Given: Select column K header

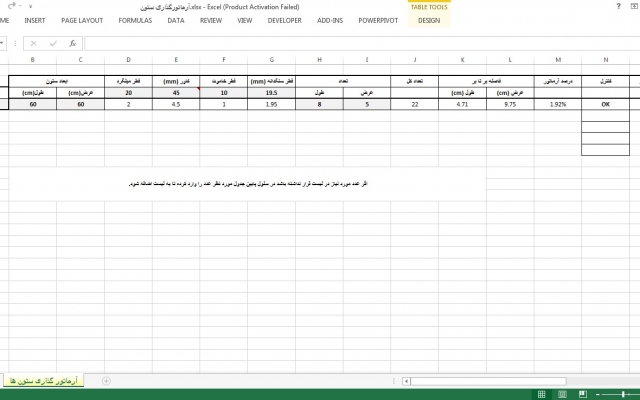Looking at the screenshot, I should pyautogui.click(x=462, y=60).
